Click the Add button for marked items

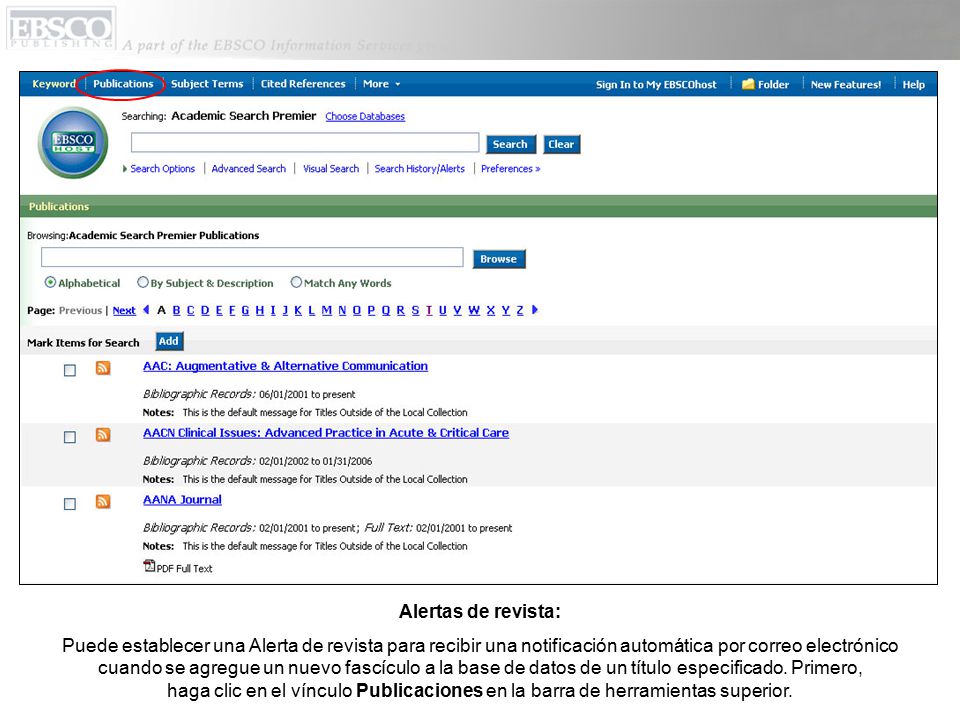(x=168, y=342)
